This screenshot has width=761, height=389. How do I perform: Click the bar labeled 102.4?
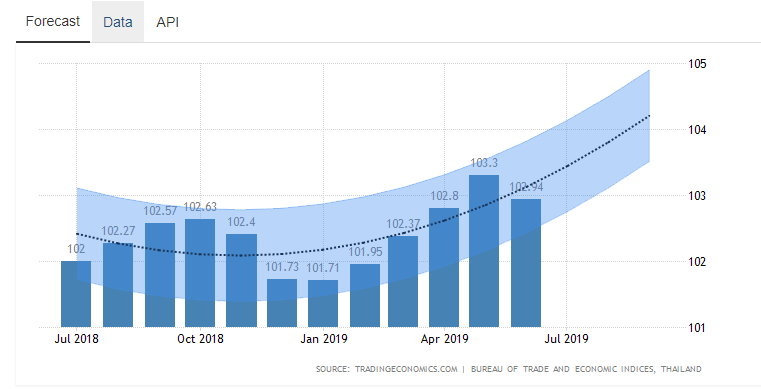pyautogui.click(x=242, y=280)
